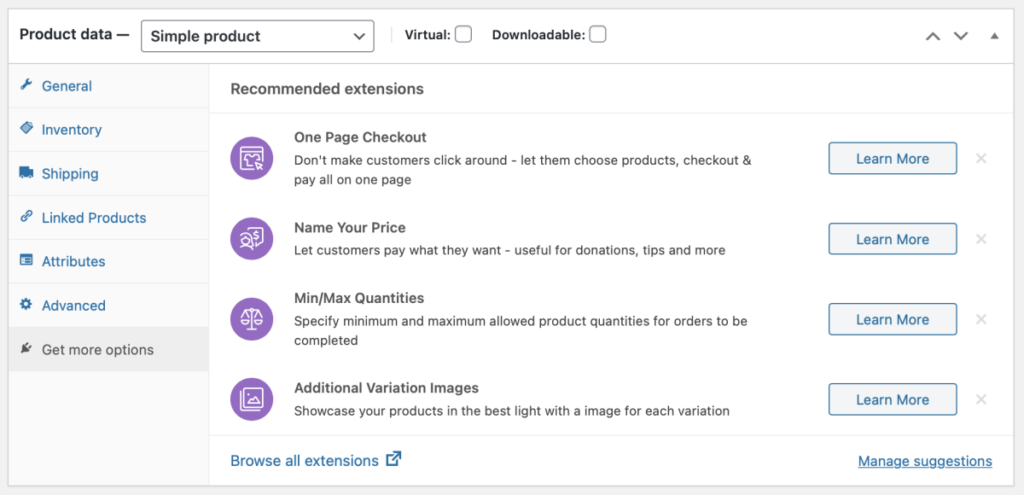Viewport: 1024px width, 495px height.
Task: Select the Get more options tab
Action: (108, 349)
